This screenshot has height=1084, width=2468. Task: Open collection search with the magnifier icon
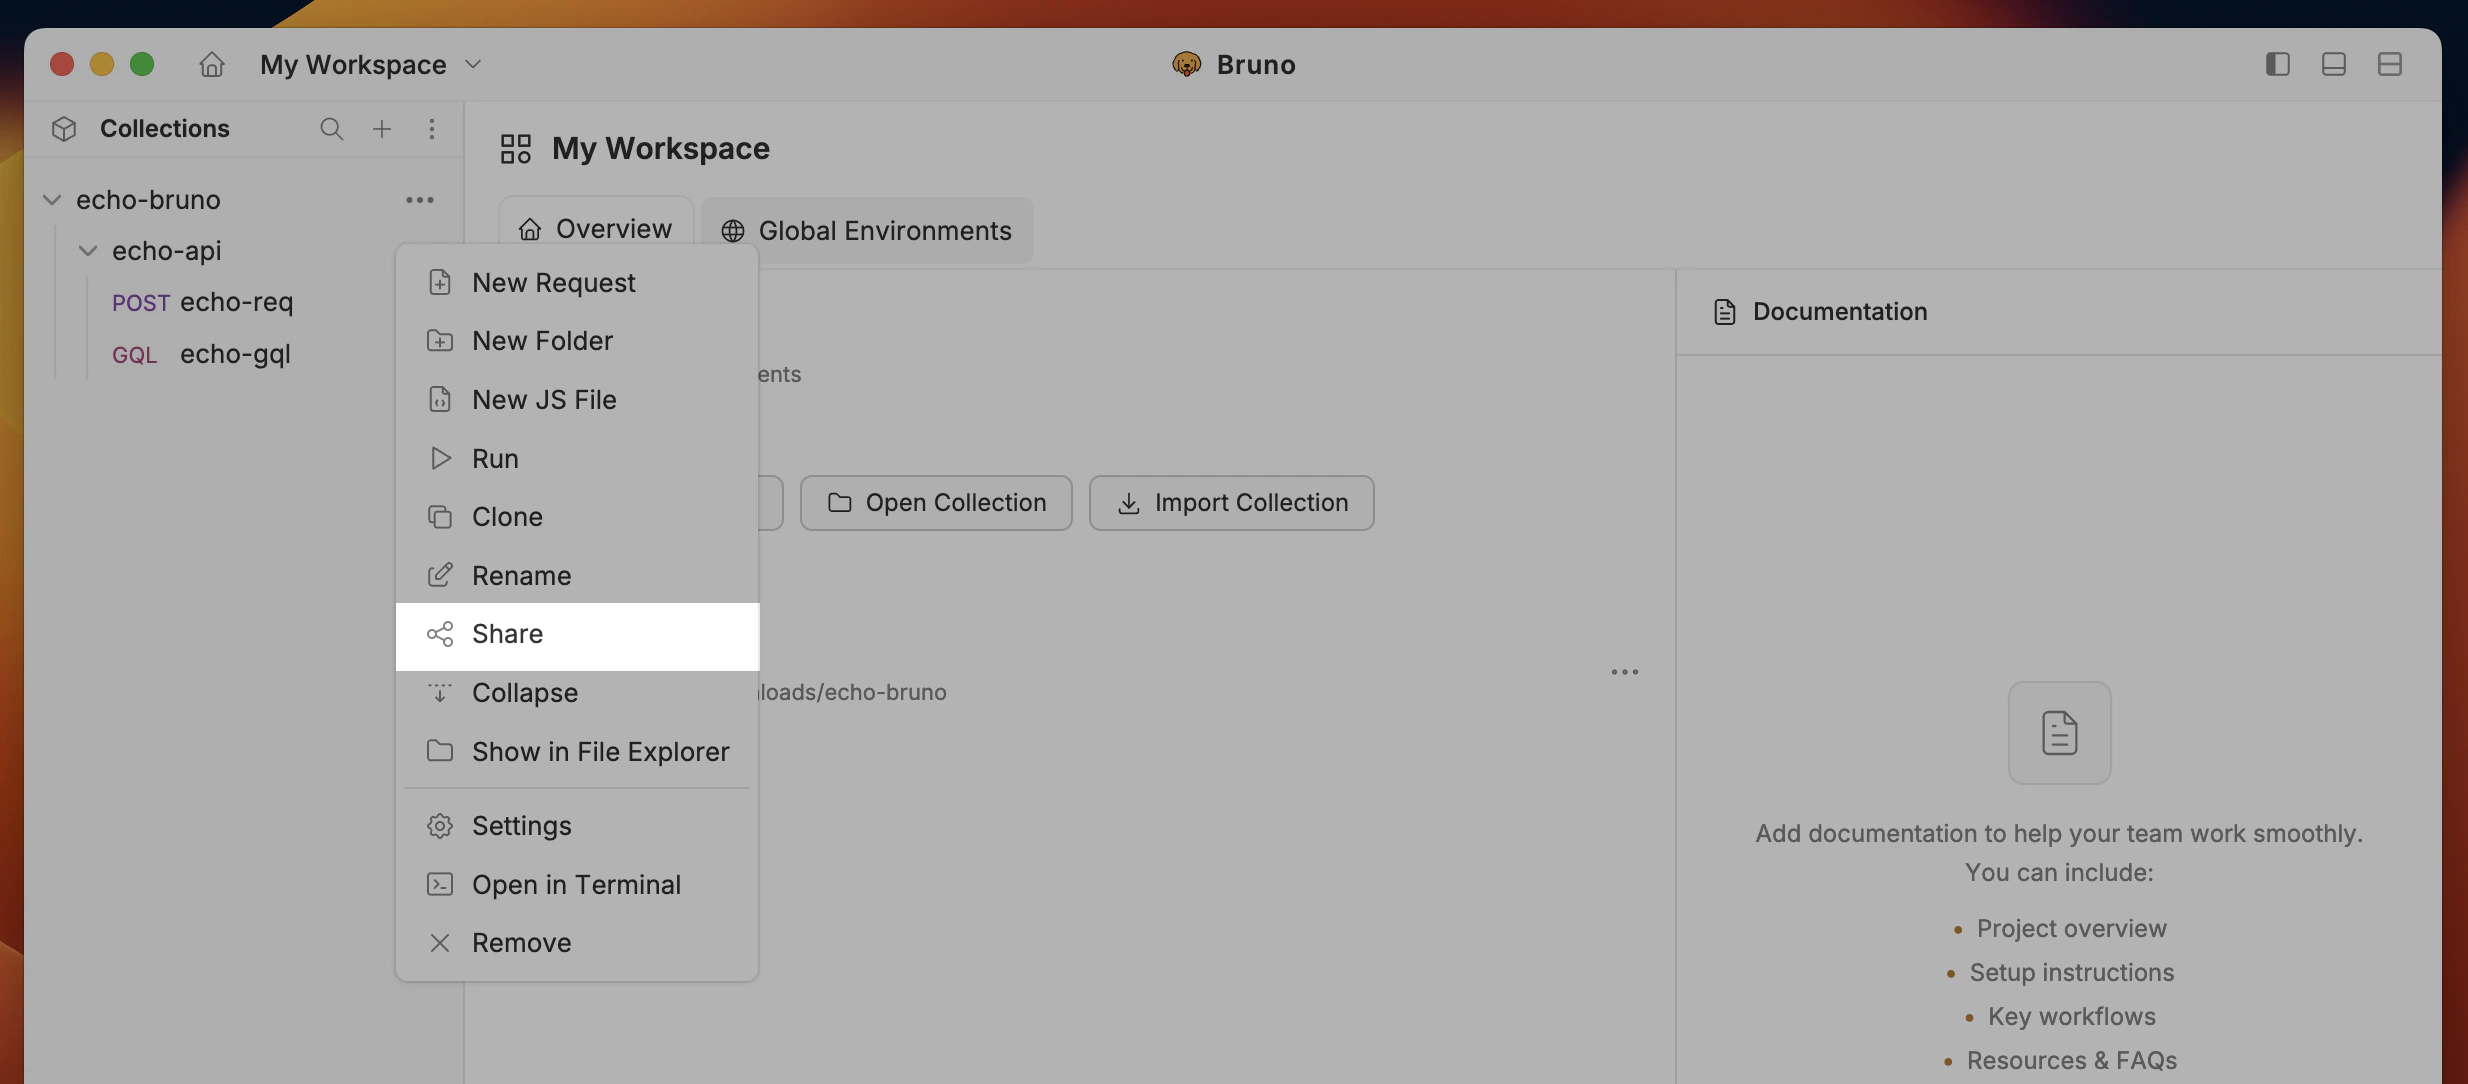coord(331,128)
